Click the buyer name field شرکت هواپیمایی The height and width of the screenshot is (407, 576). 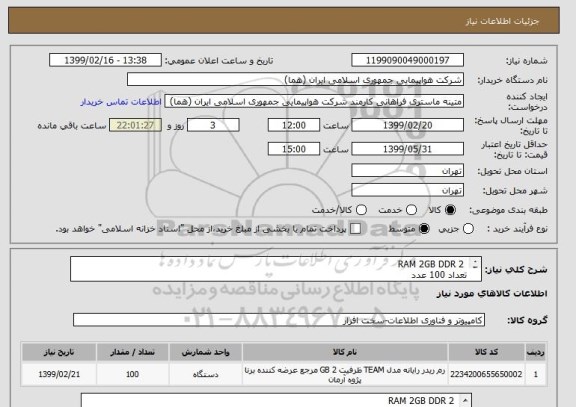point(295,79)
